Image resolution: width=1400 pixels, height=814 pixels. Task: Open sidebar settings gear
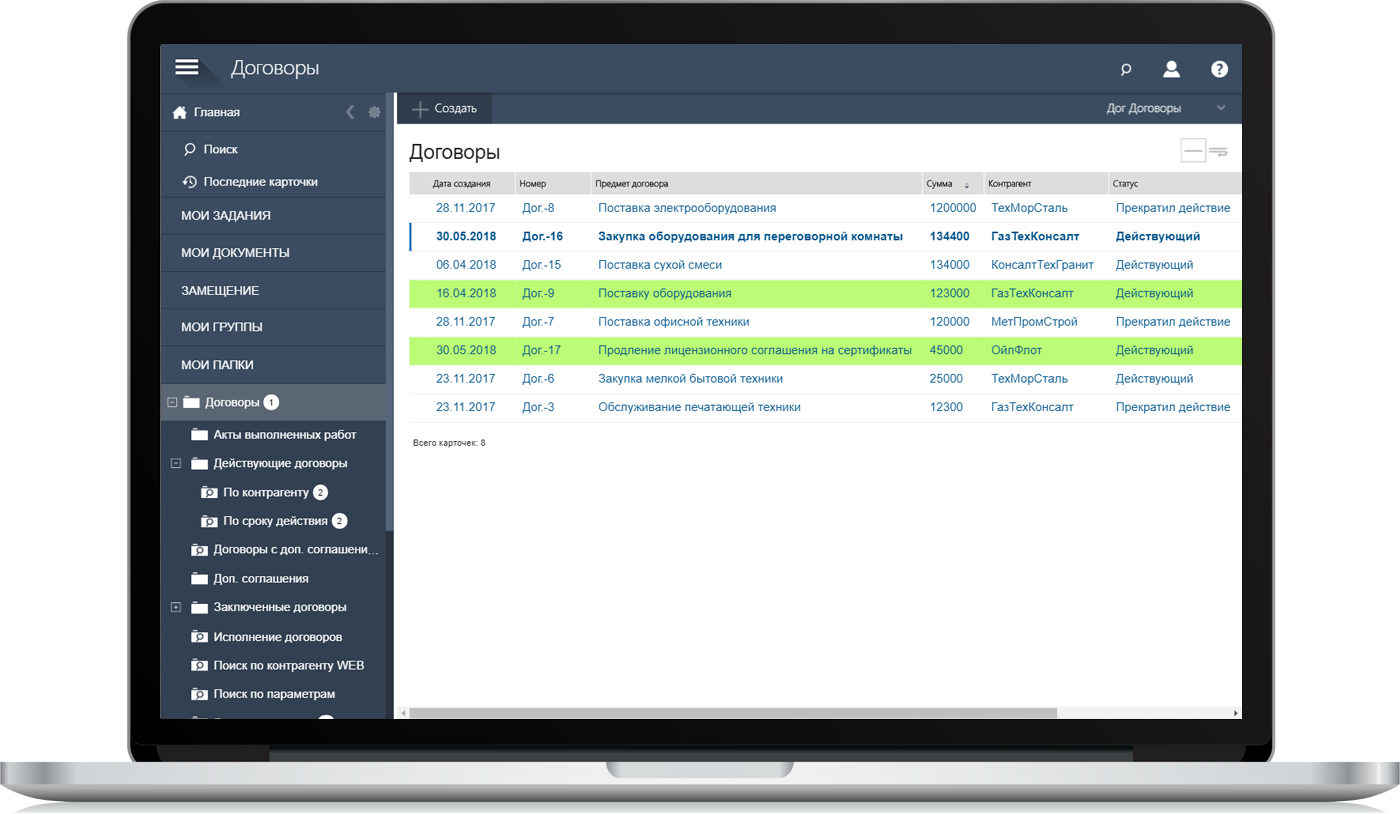[x=375, y=112]
